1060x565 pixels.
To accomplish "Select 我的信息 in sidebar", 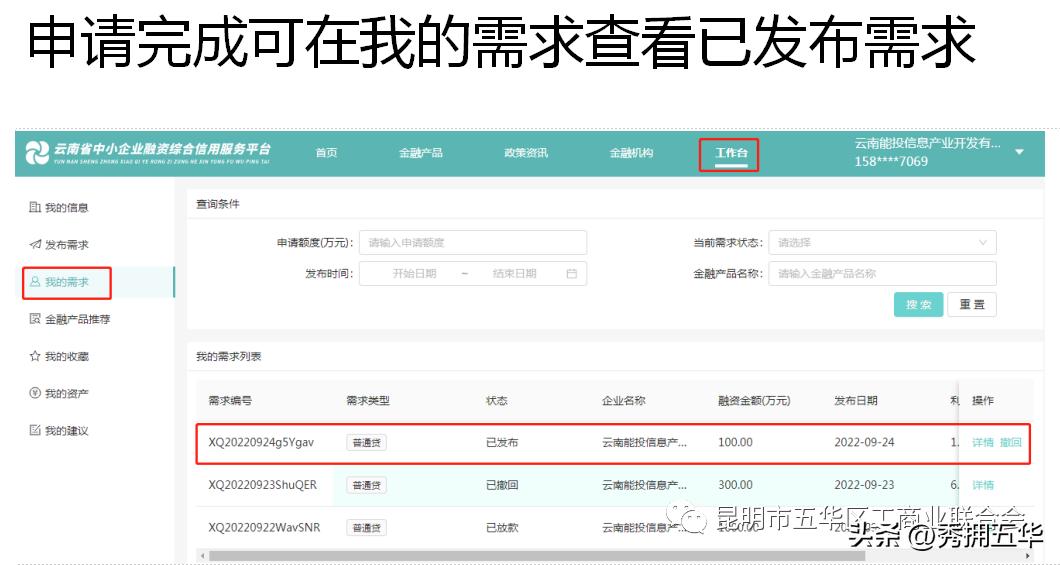I will [x=66, y=207].
